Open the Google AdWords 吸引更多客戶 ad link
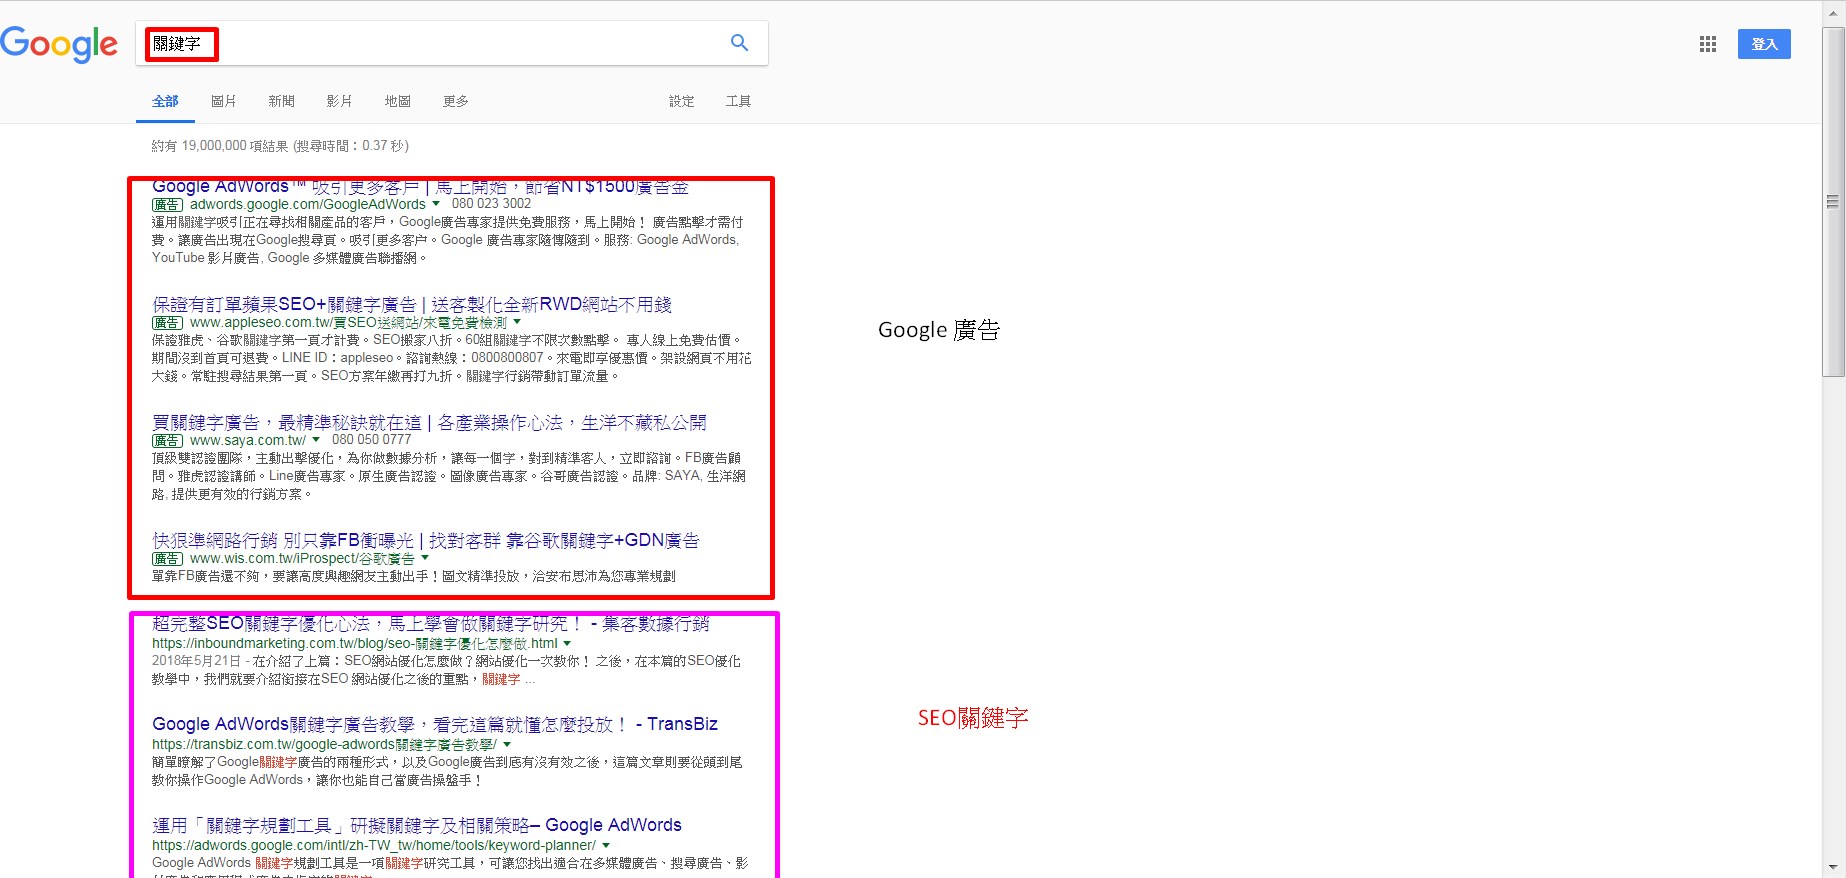 [x=420, y=187]
